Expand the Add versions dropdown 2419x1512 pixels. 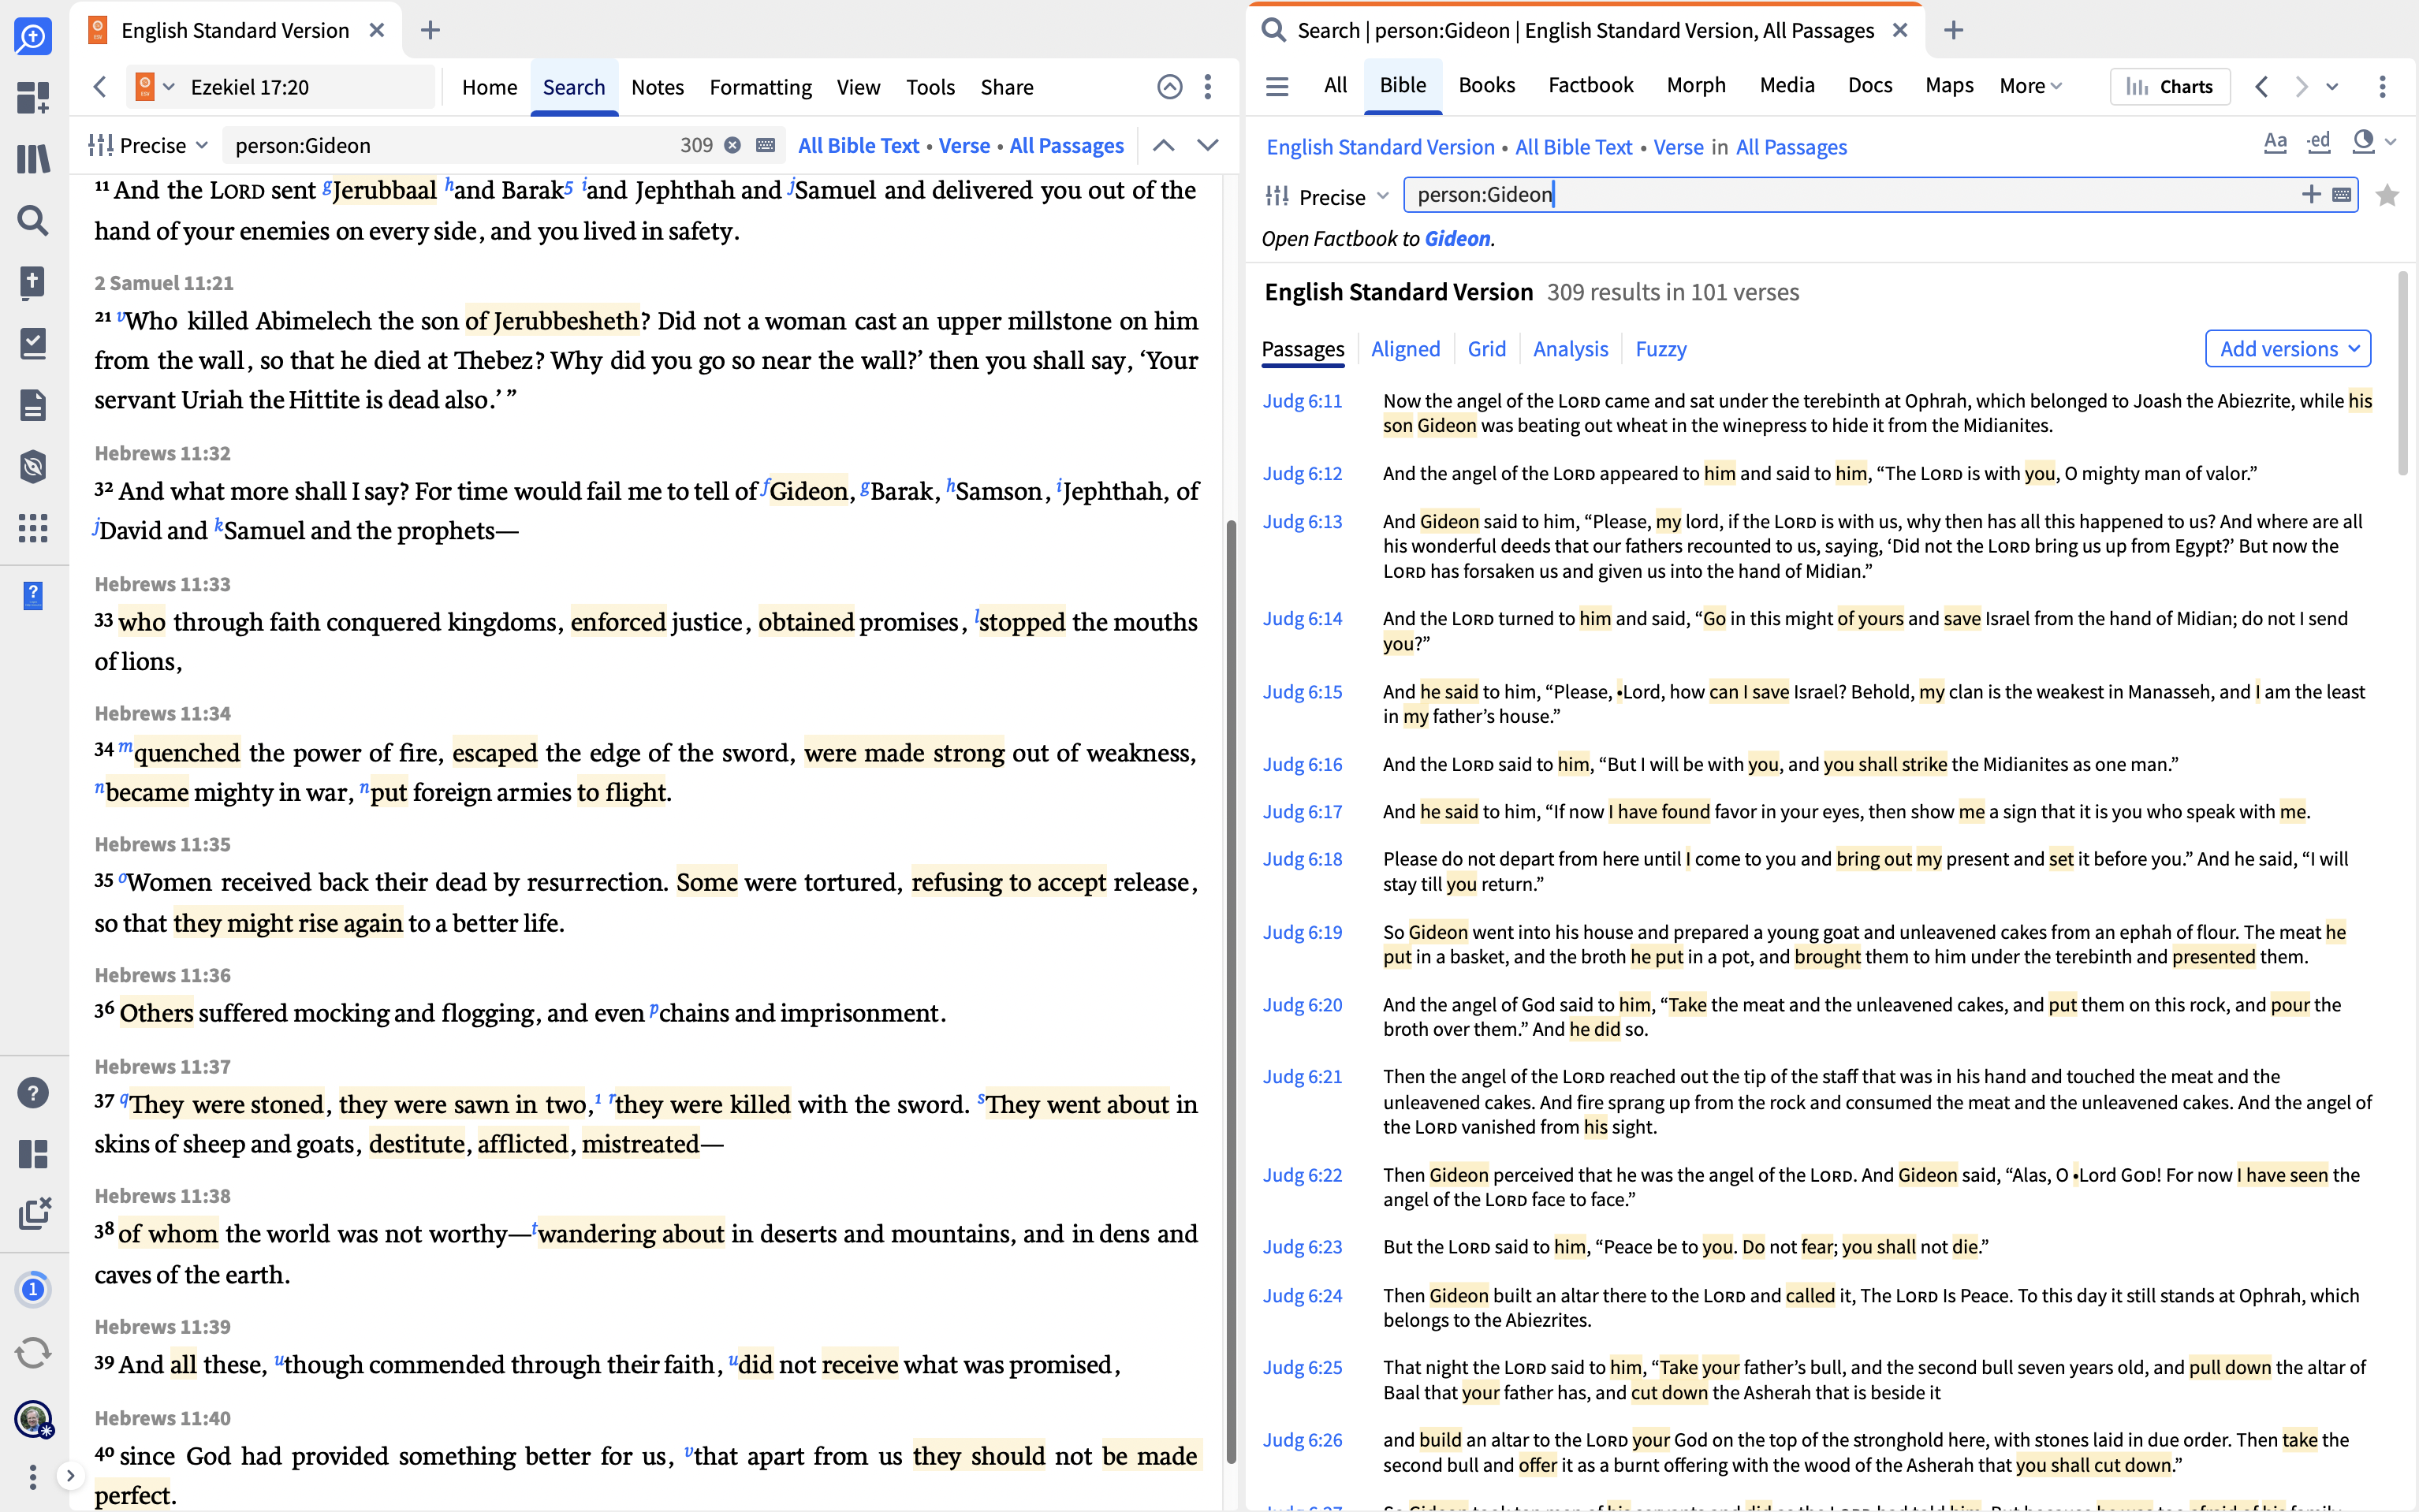2288,349
